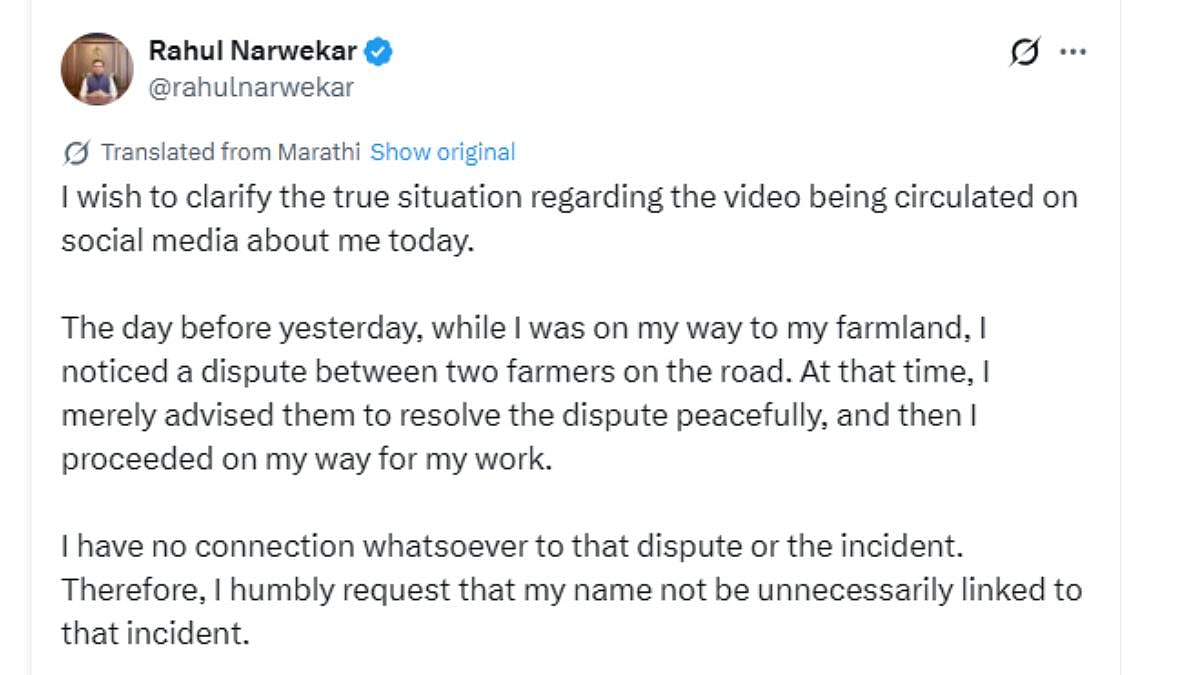Viewport: 1200px width, 675px height.
Task: Click the line 'social media about me today.'
Action: 267,241
